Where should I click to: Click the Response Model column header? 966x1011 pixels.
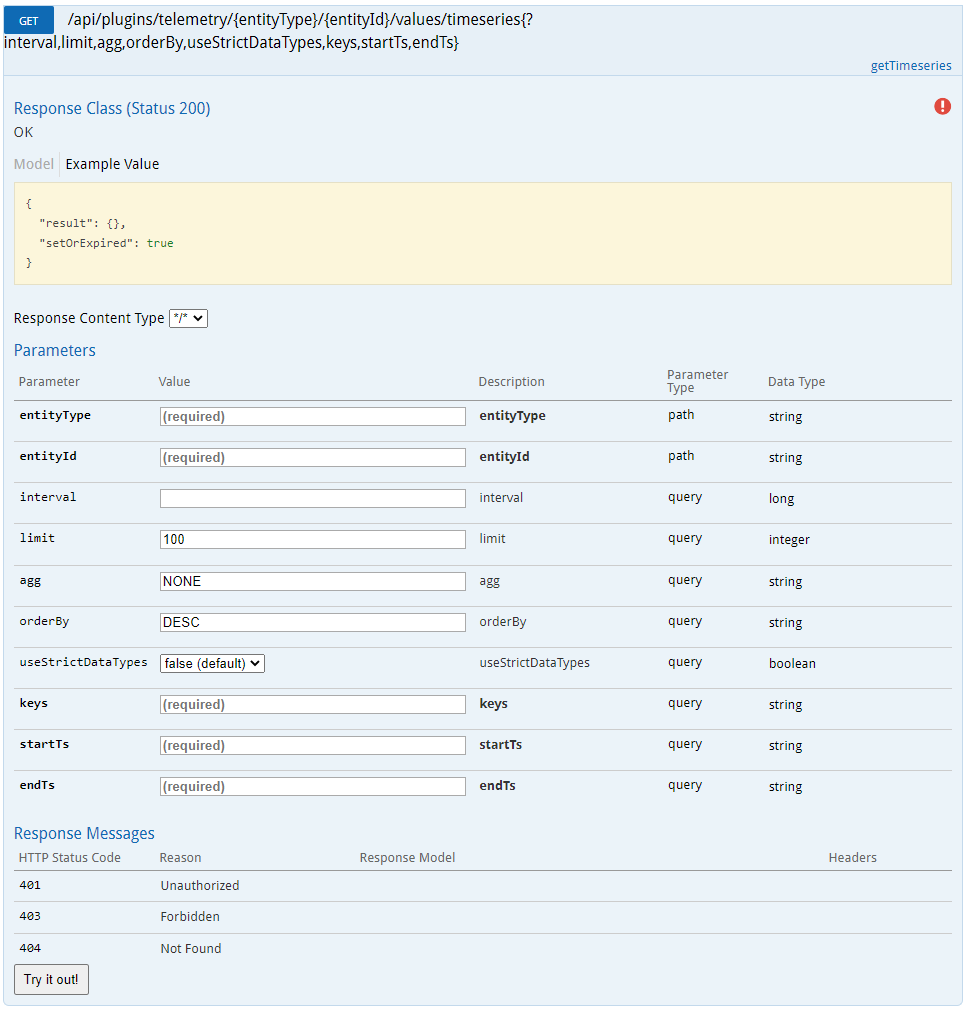click(x=407, y=858)
